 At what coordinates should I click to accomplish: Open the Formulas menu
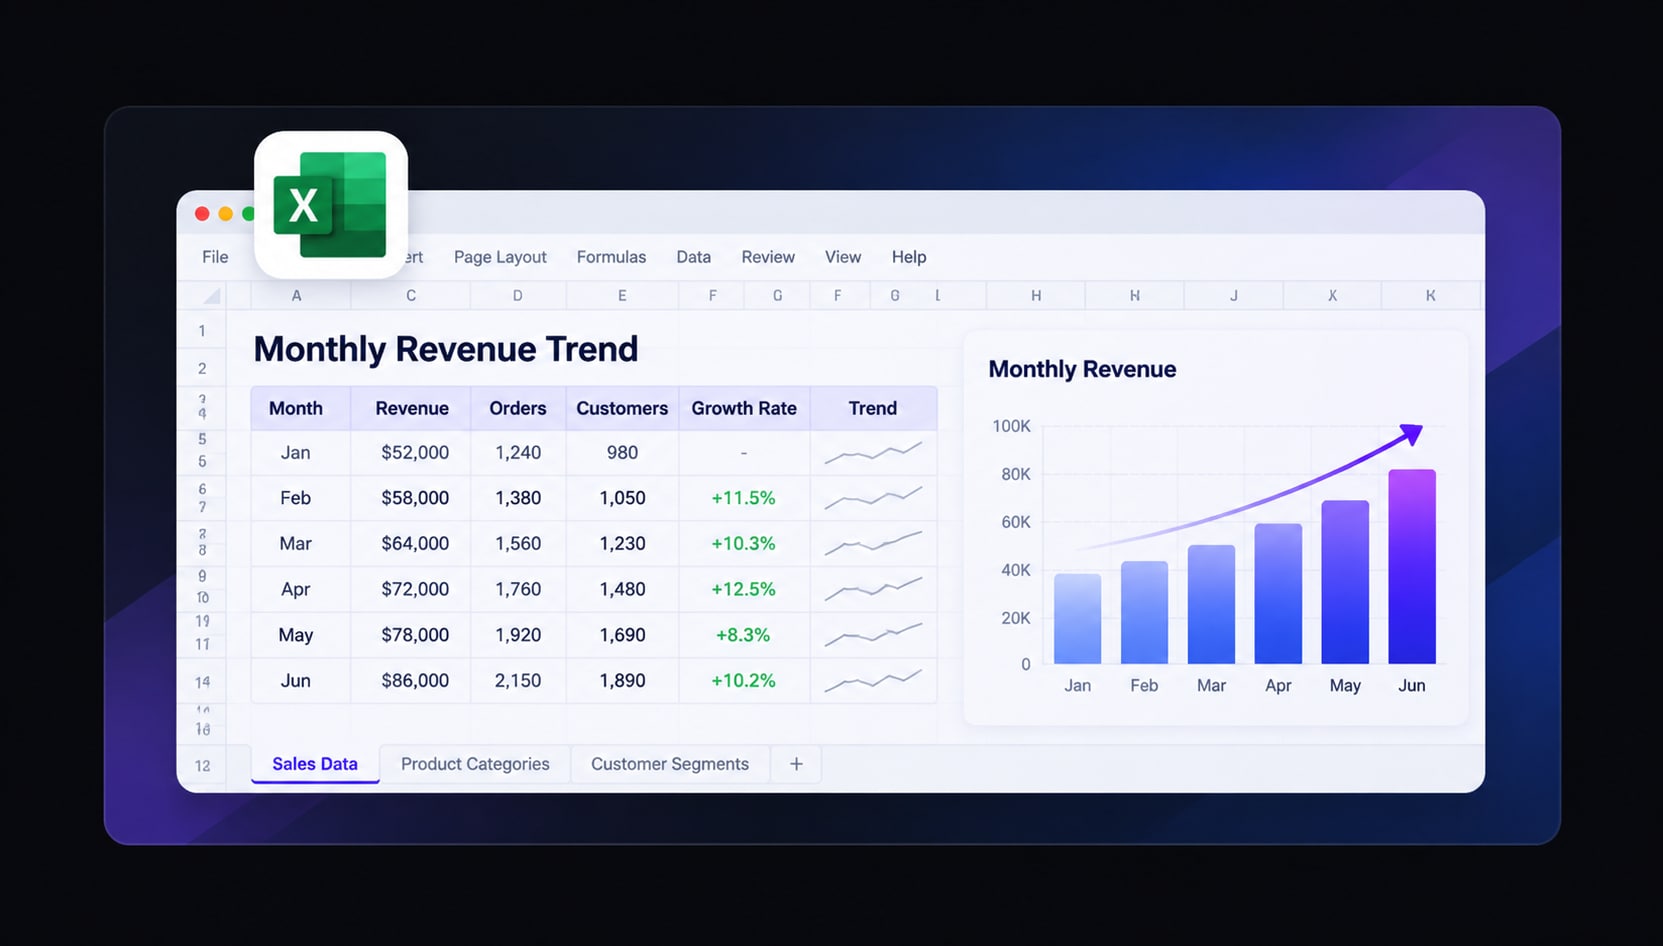point(611,257)
